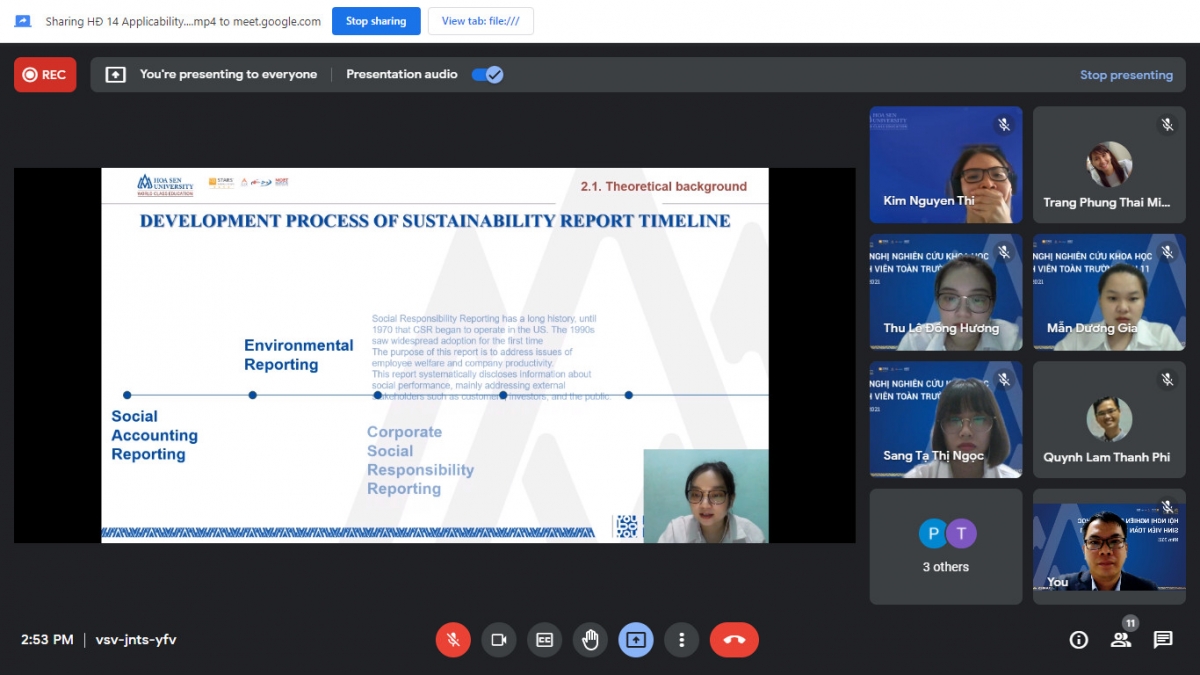Click the Environmental Reporting timeline dot

pyautogui.click(x=253, y=395)
